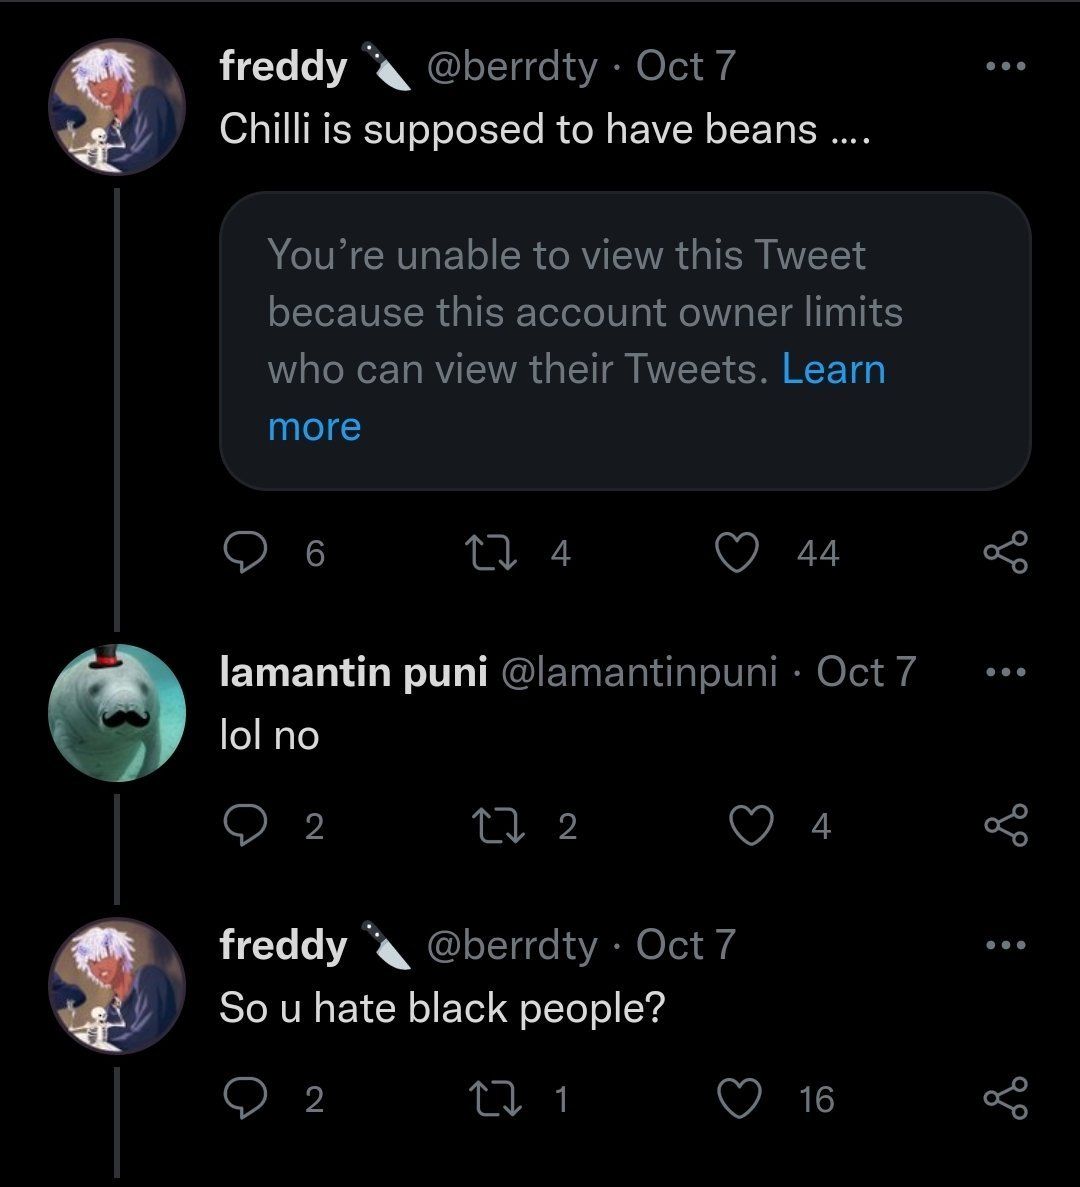Open more options on freddy's last tweet
The width and height of the screenshot is (1080, 1187).
coord(1005,945)
